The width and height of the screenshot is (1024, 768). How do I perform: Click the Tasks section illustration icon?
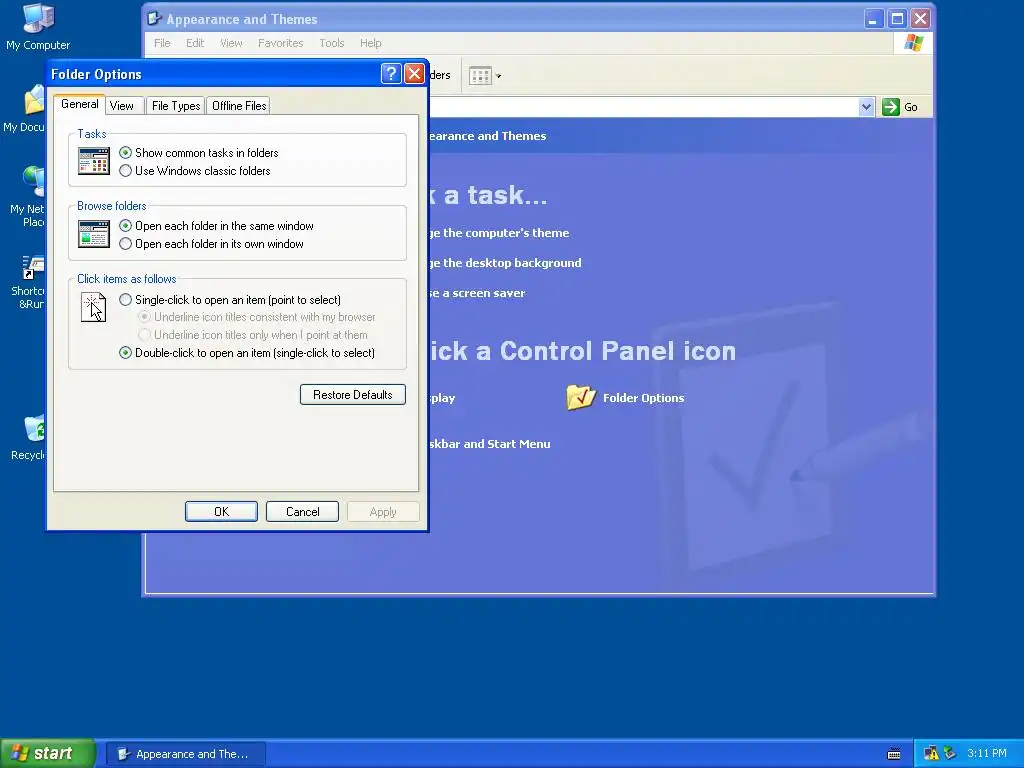tap(94, 161)
